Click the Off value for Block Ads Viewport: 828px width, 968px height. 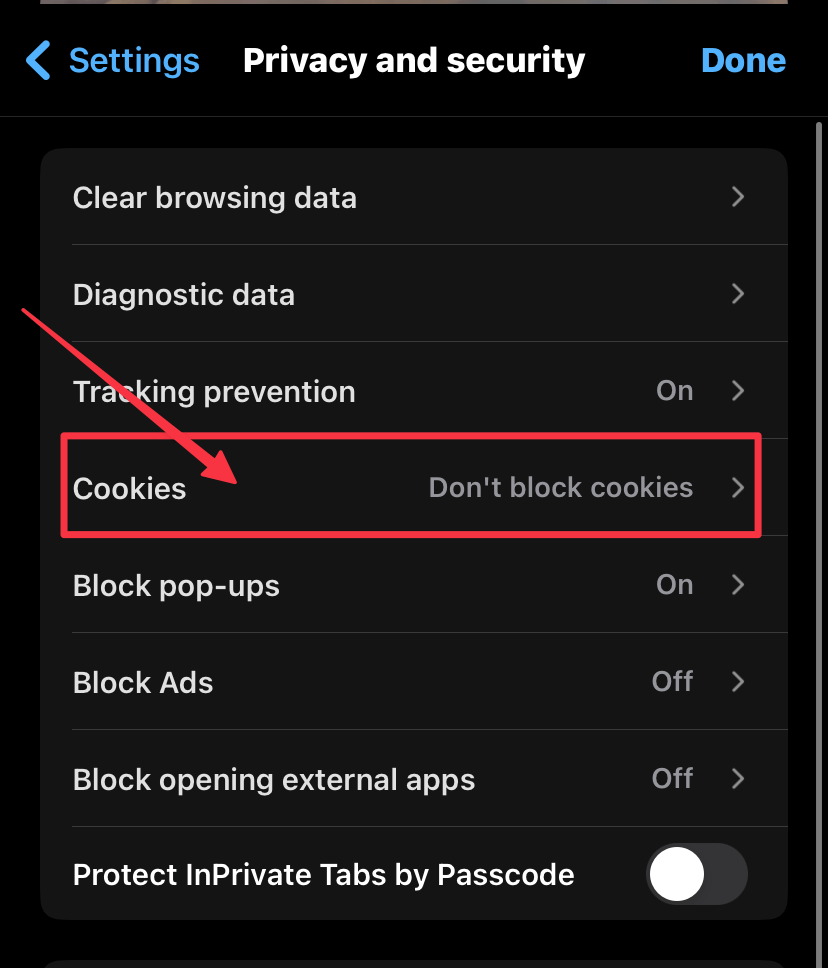672,682
